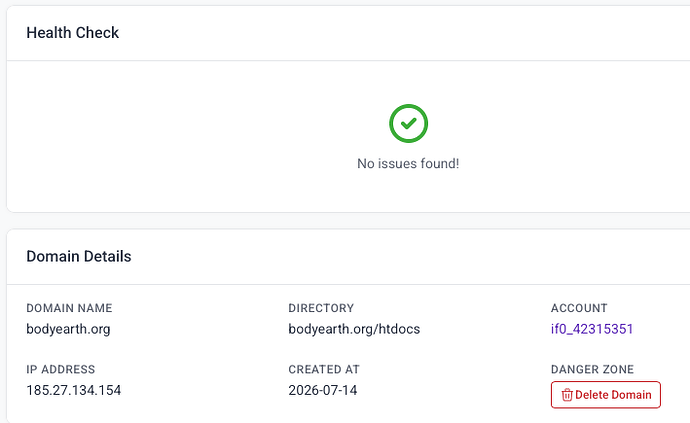Click the Details word in Domain Details title
Viewport: 690px width, 423px height.
tap(107, 256)
